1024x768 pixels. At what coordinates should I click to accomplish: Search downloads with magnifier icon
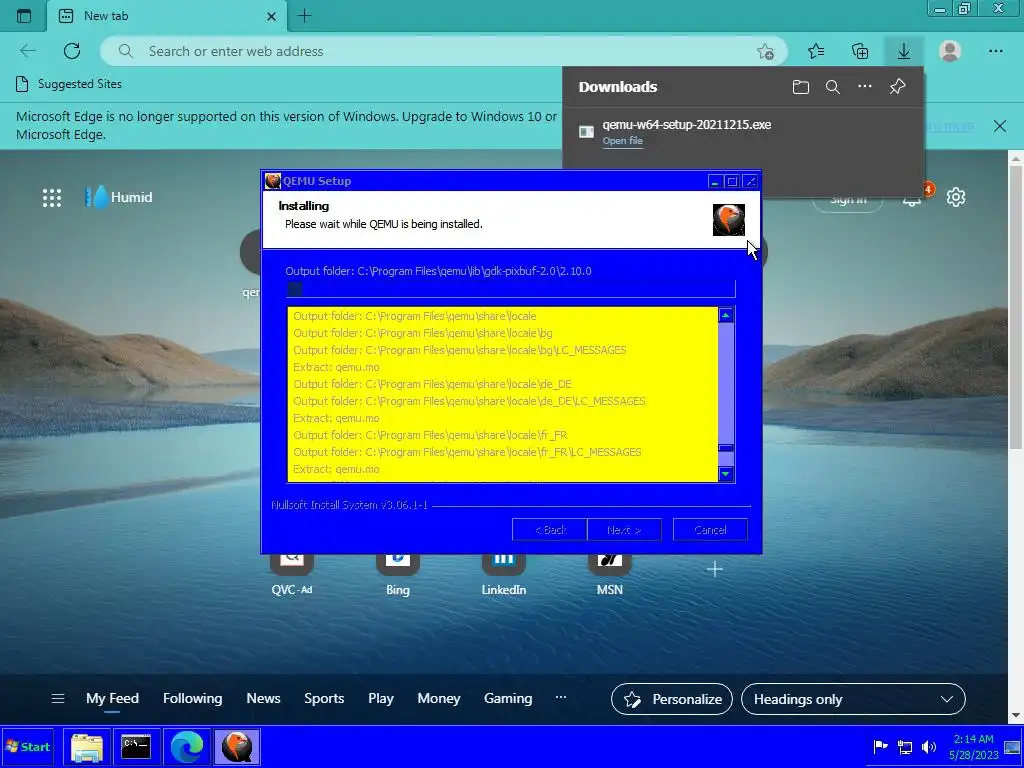click(x=833, y=87)
